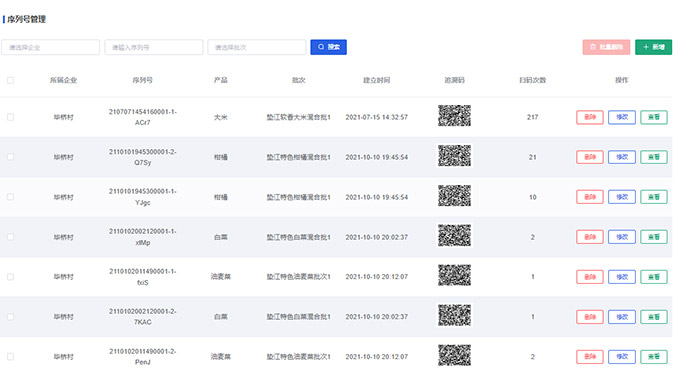Delete the row with serial ending PenJ
680x368 pixels.
point(590,357)
